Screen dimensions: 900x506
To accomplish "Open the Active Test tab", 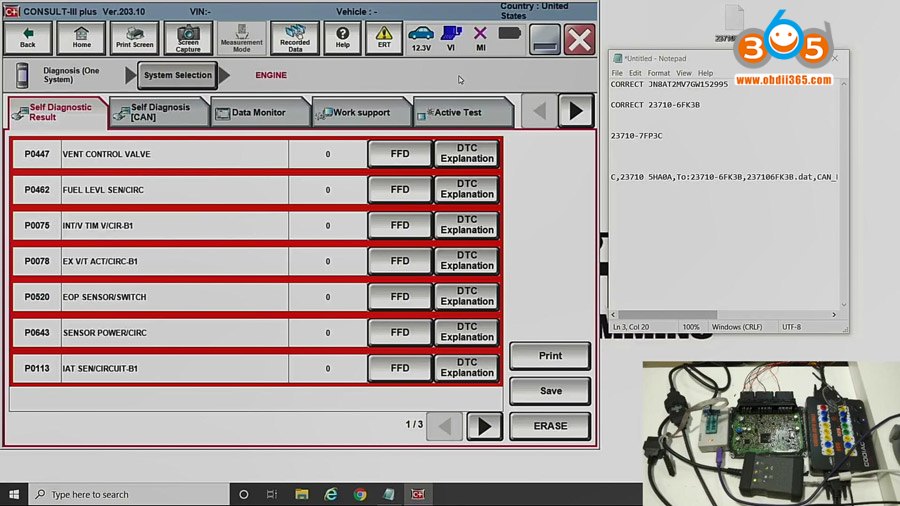I will click(461, 112).
